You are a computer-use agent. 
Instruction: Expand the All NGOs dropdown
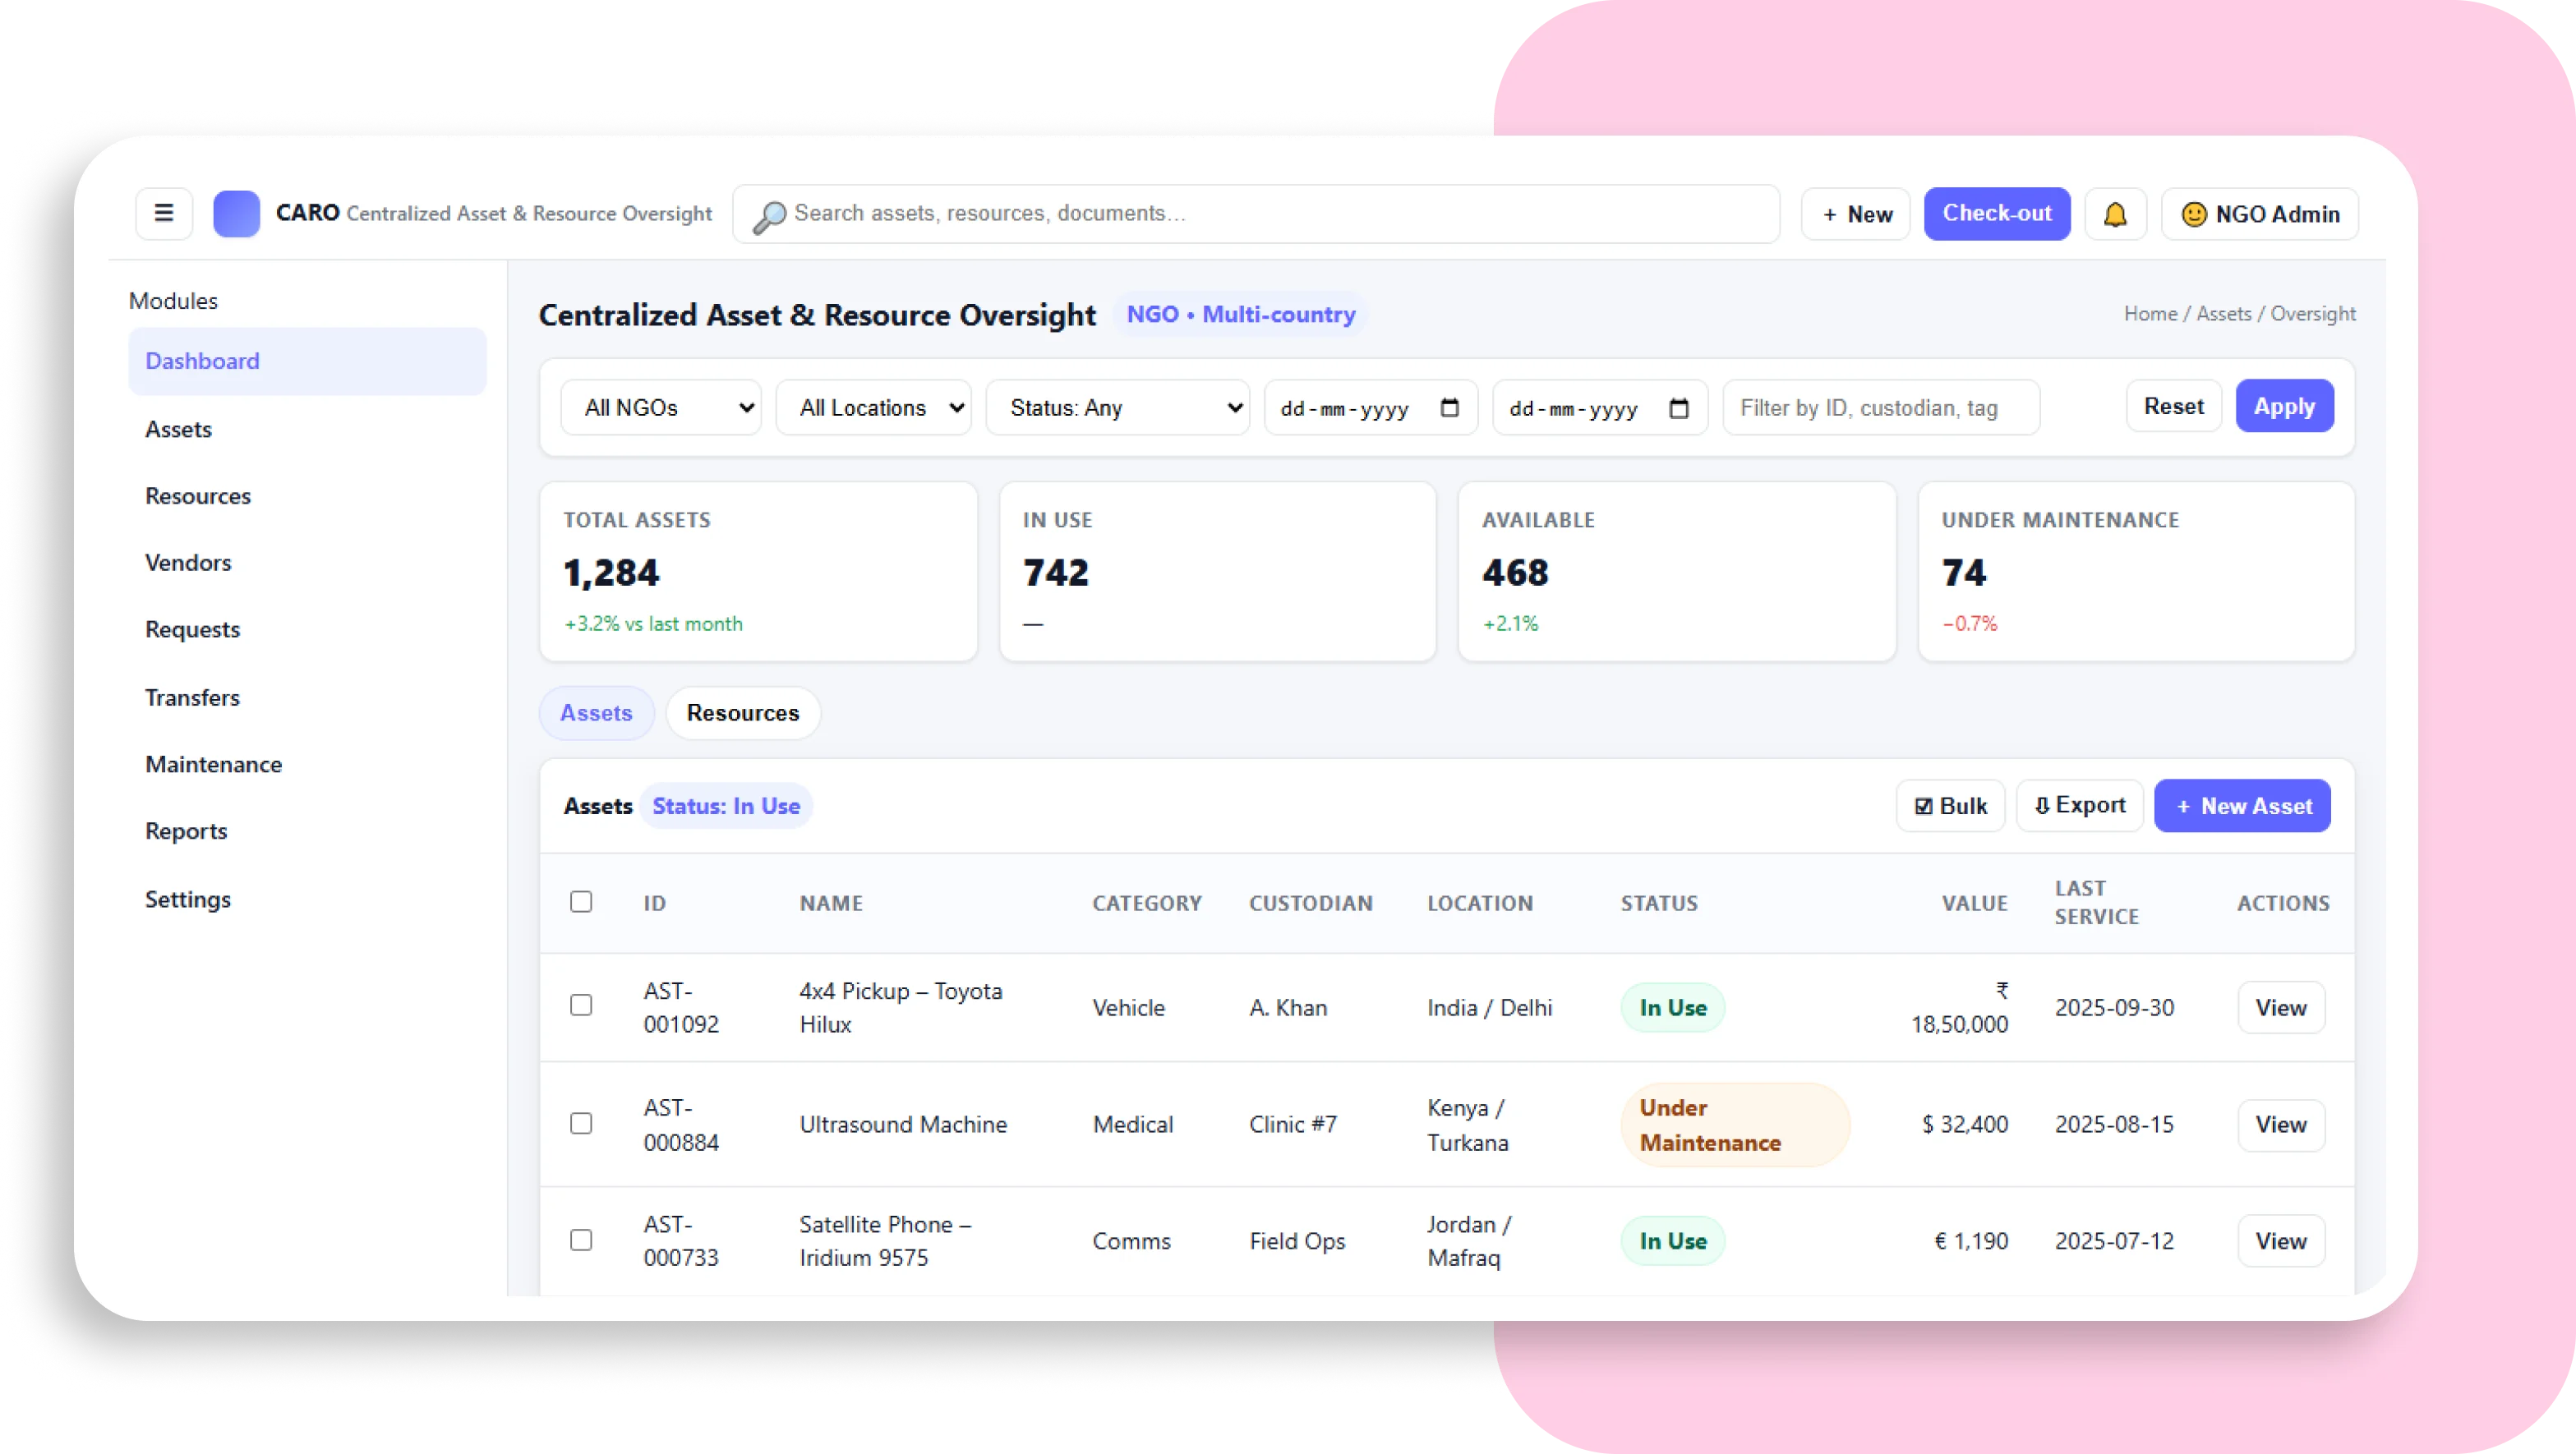(x=661, y=408)
